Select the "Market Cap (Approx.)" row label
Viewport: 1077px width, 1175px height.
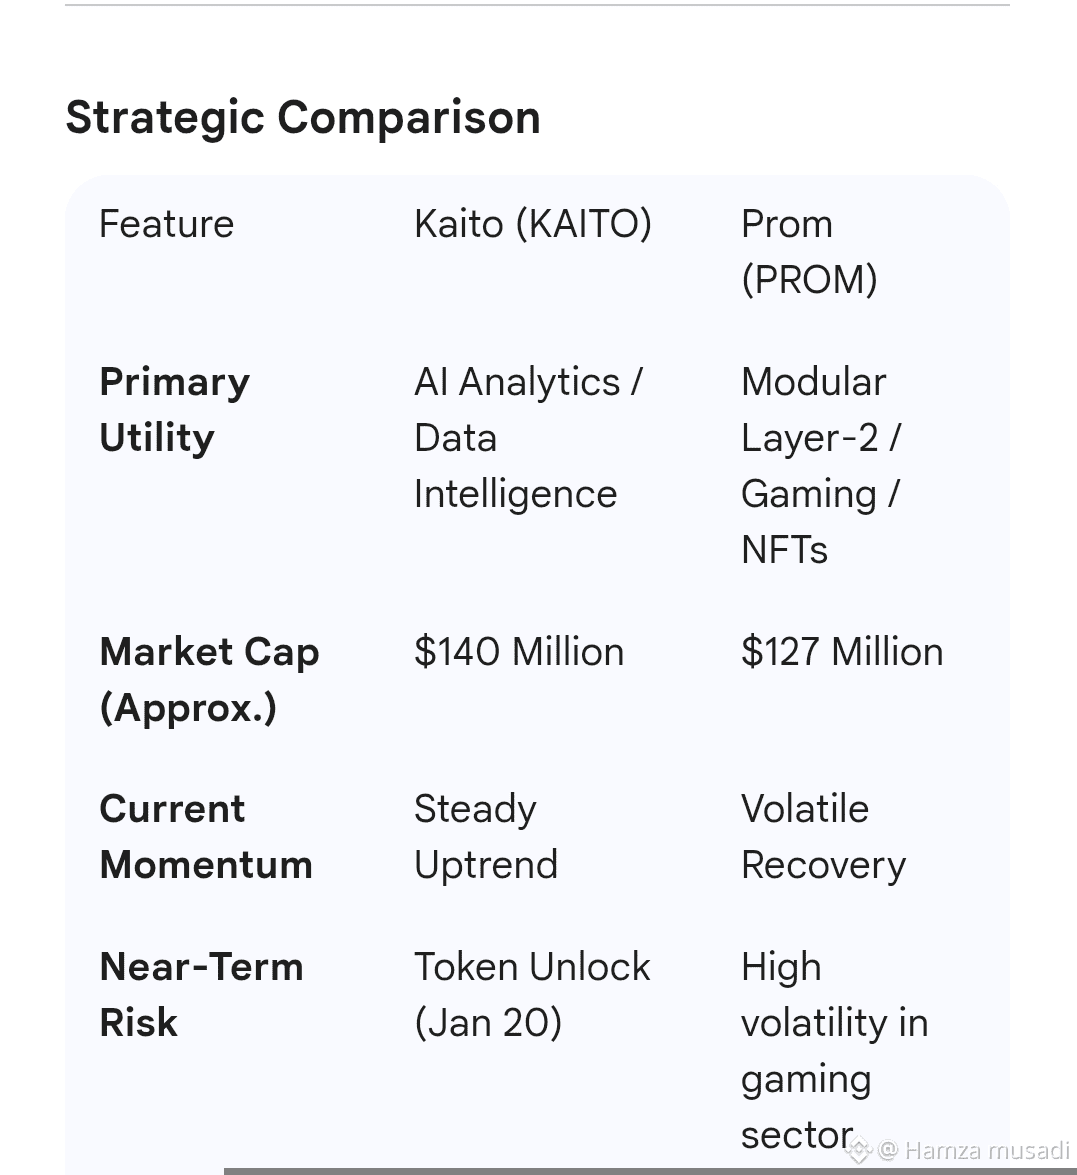[x=209, y=679]
